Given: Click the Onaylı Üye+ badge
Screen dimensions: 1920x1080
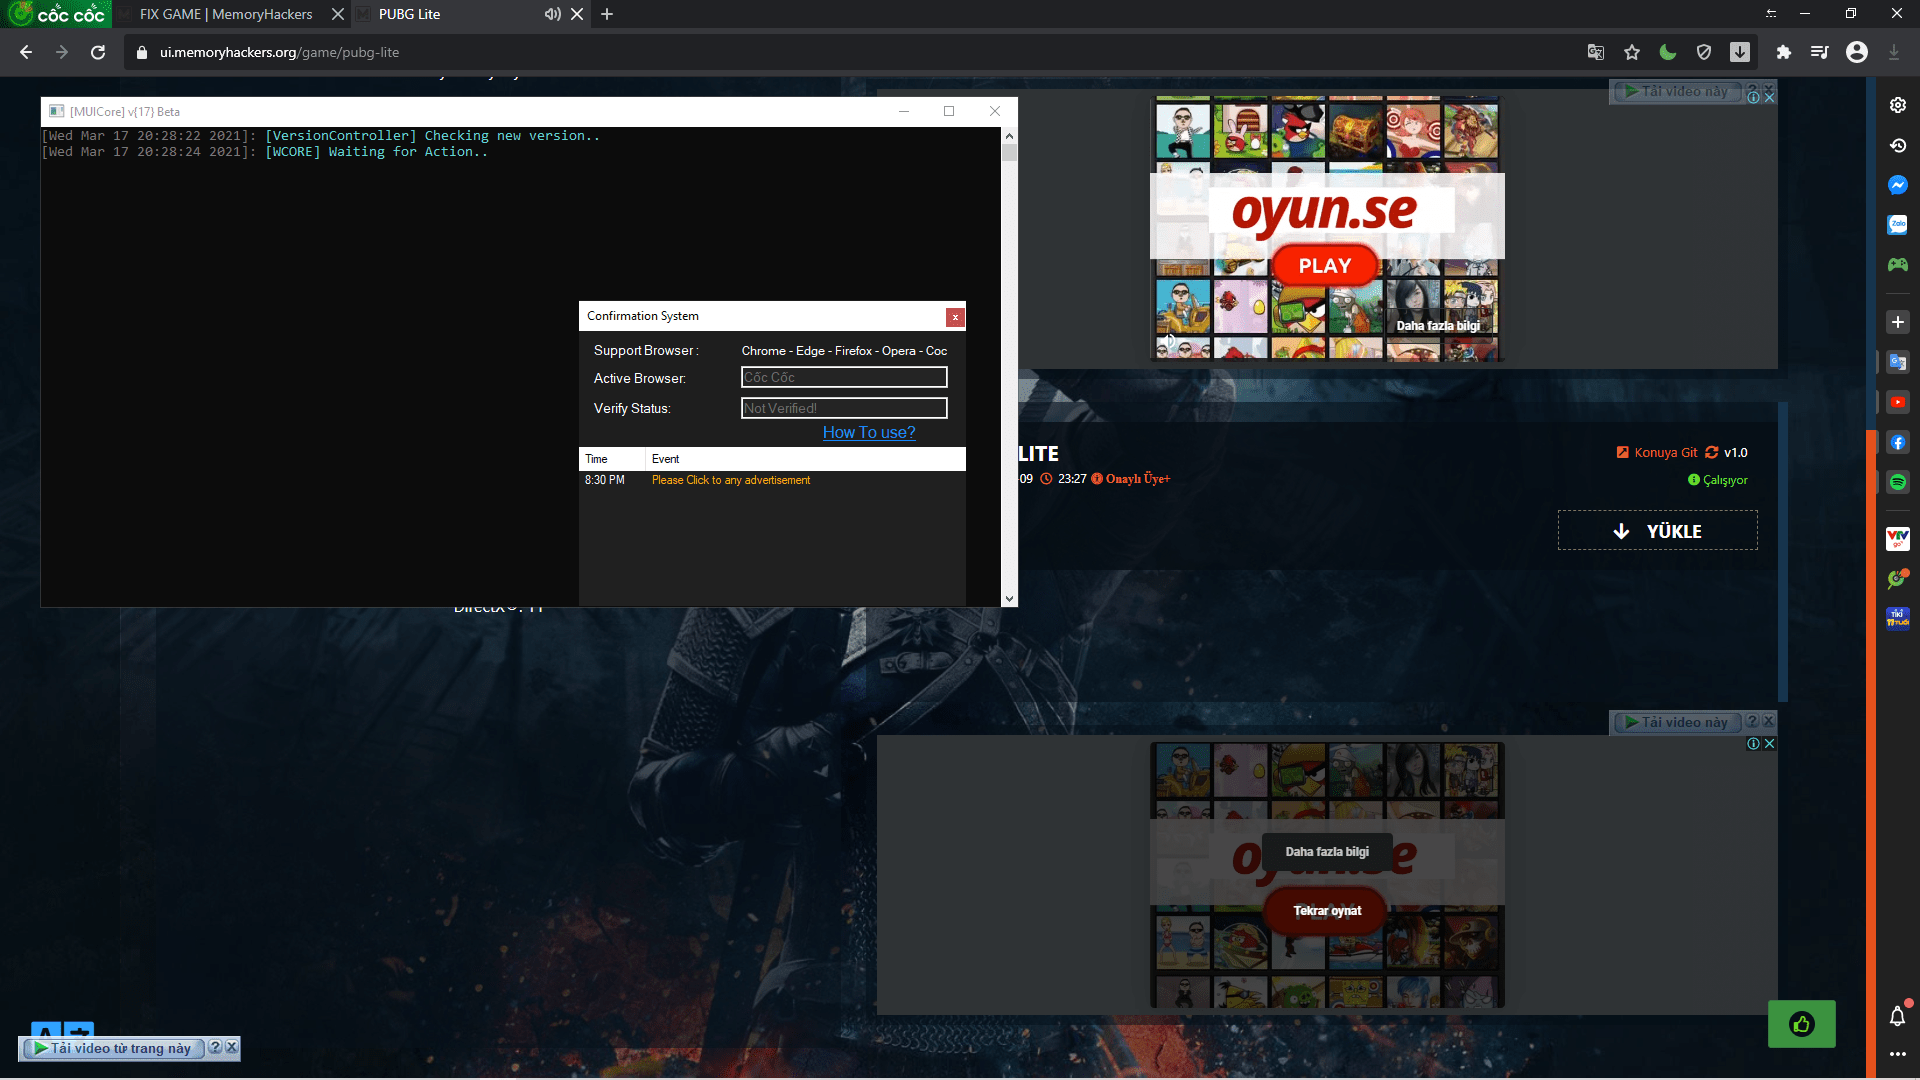Looking at the screenshot, I should tap(1131, 479).
